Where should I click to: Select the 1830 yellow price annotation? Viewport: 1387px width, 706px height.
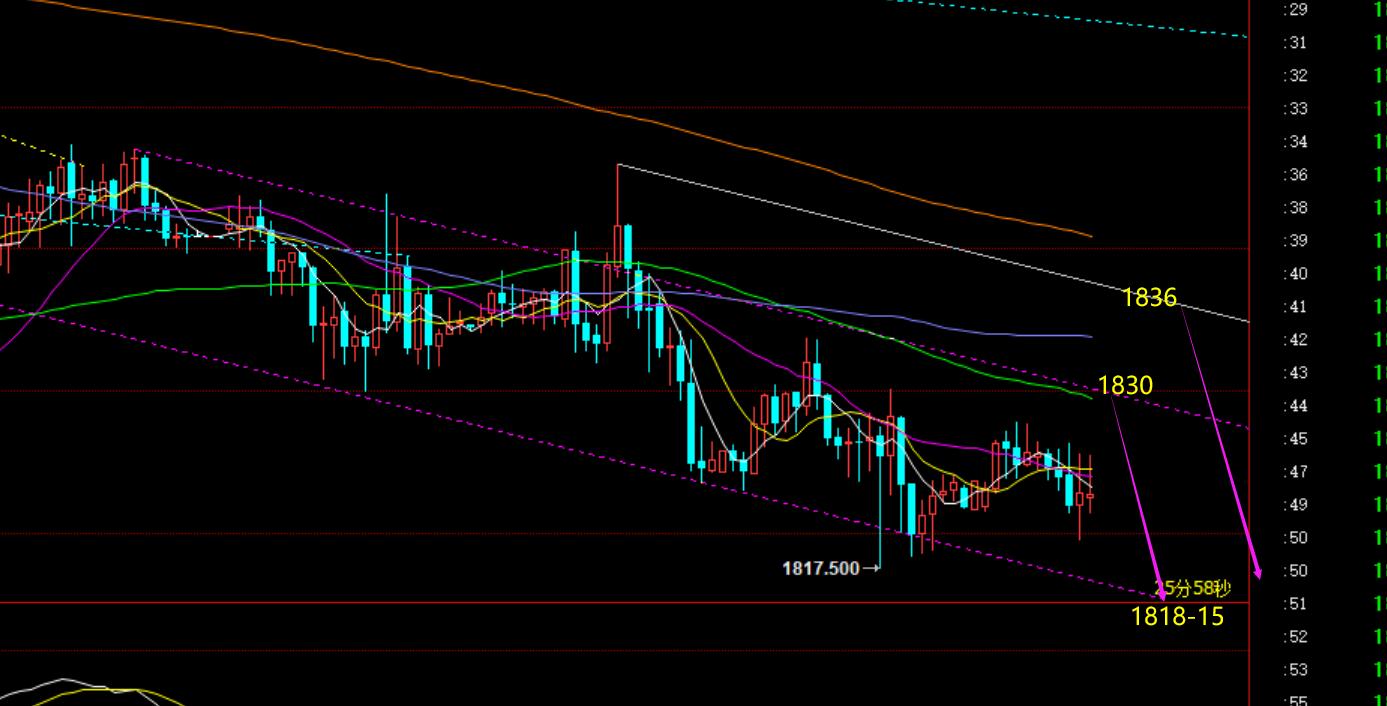point(1125,385)
